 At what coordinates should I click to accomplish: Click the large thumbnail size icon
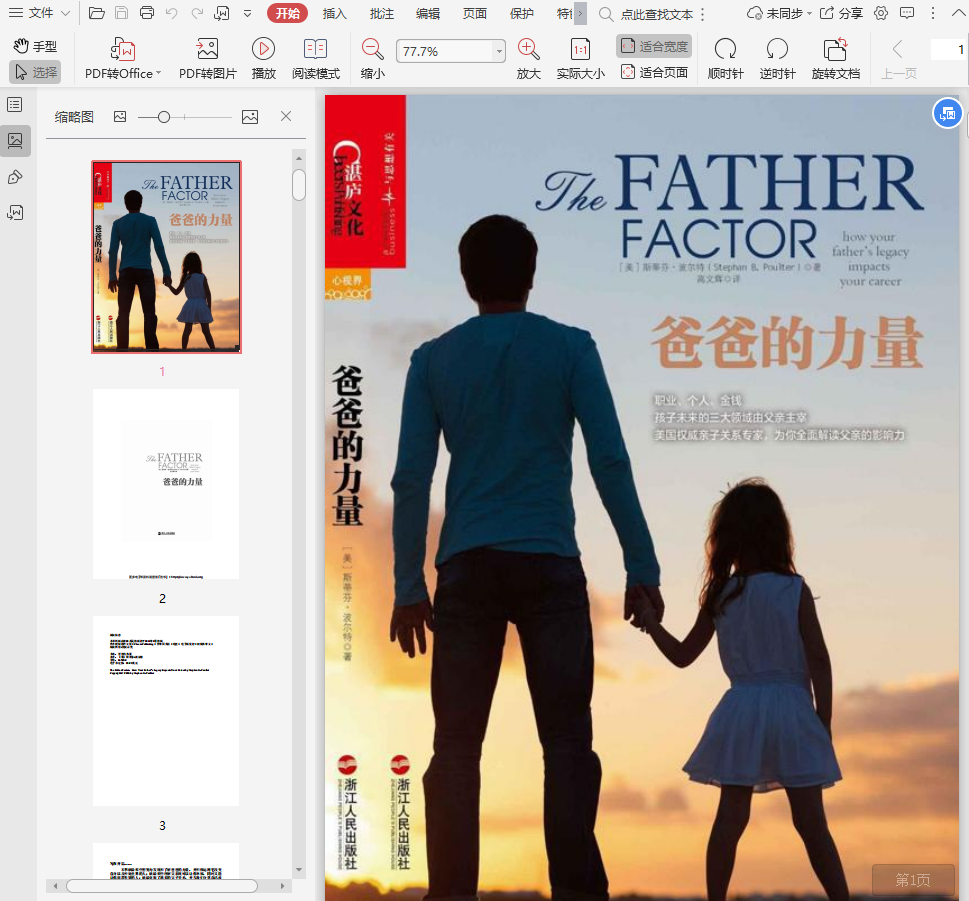[x=250, y=117]
